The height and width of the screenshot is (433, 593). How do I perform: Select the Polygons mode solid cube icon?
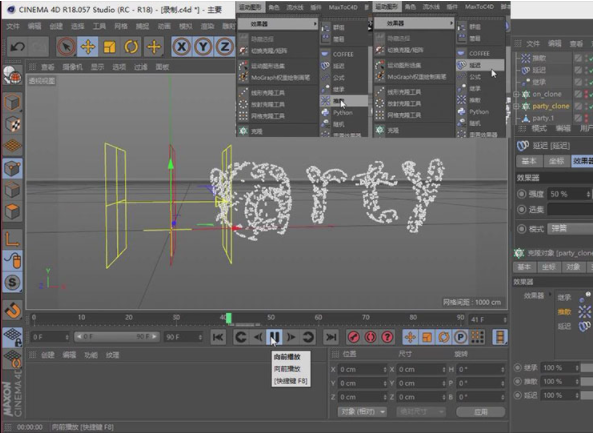(12, 211)
